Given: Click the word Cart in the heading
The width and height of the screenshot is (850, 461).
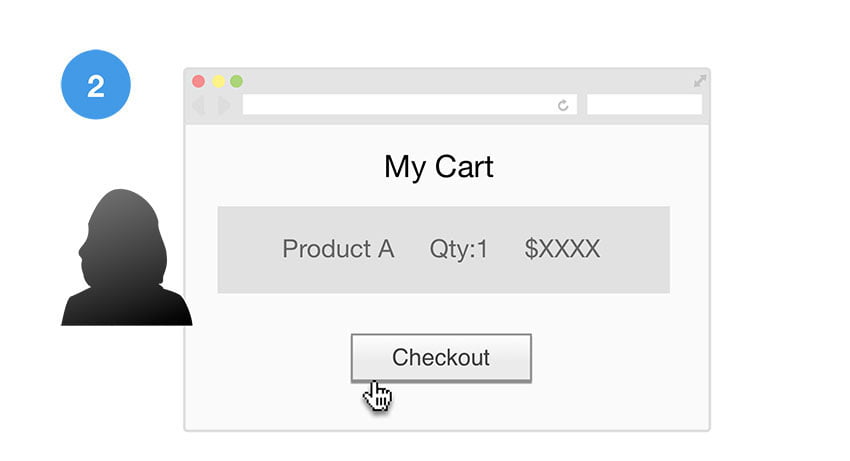Looking at the screenshot, I should click(464, 167).
